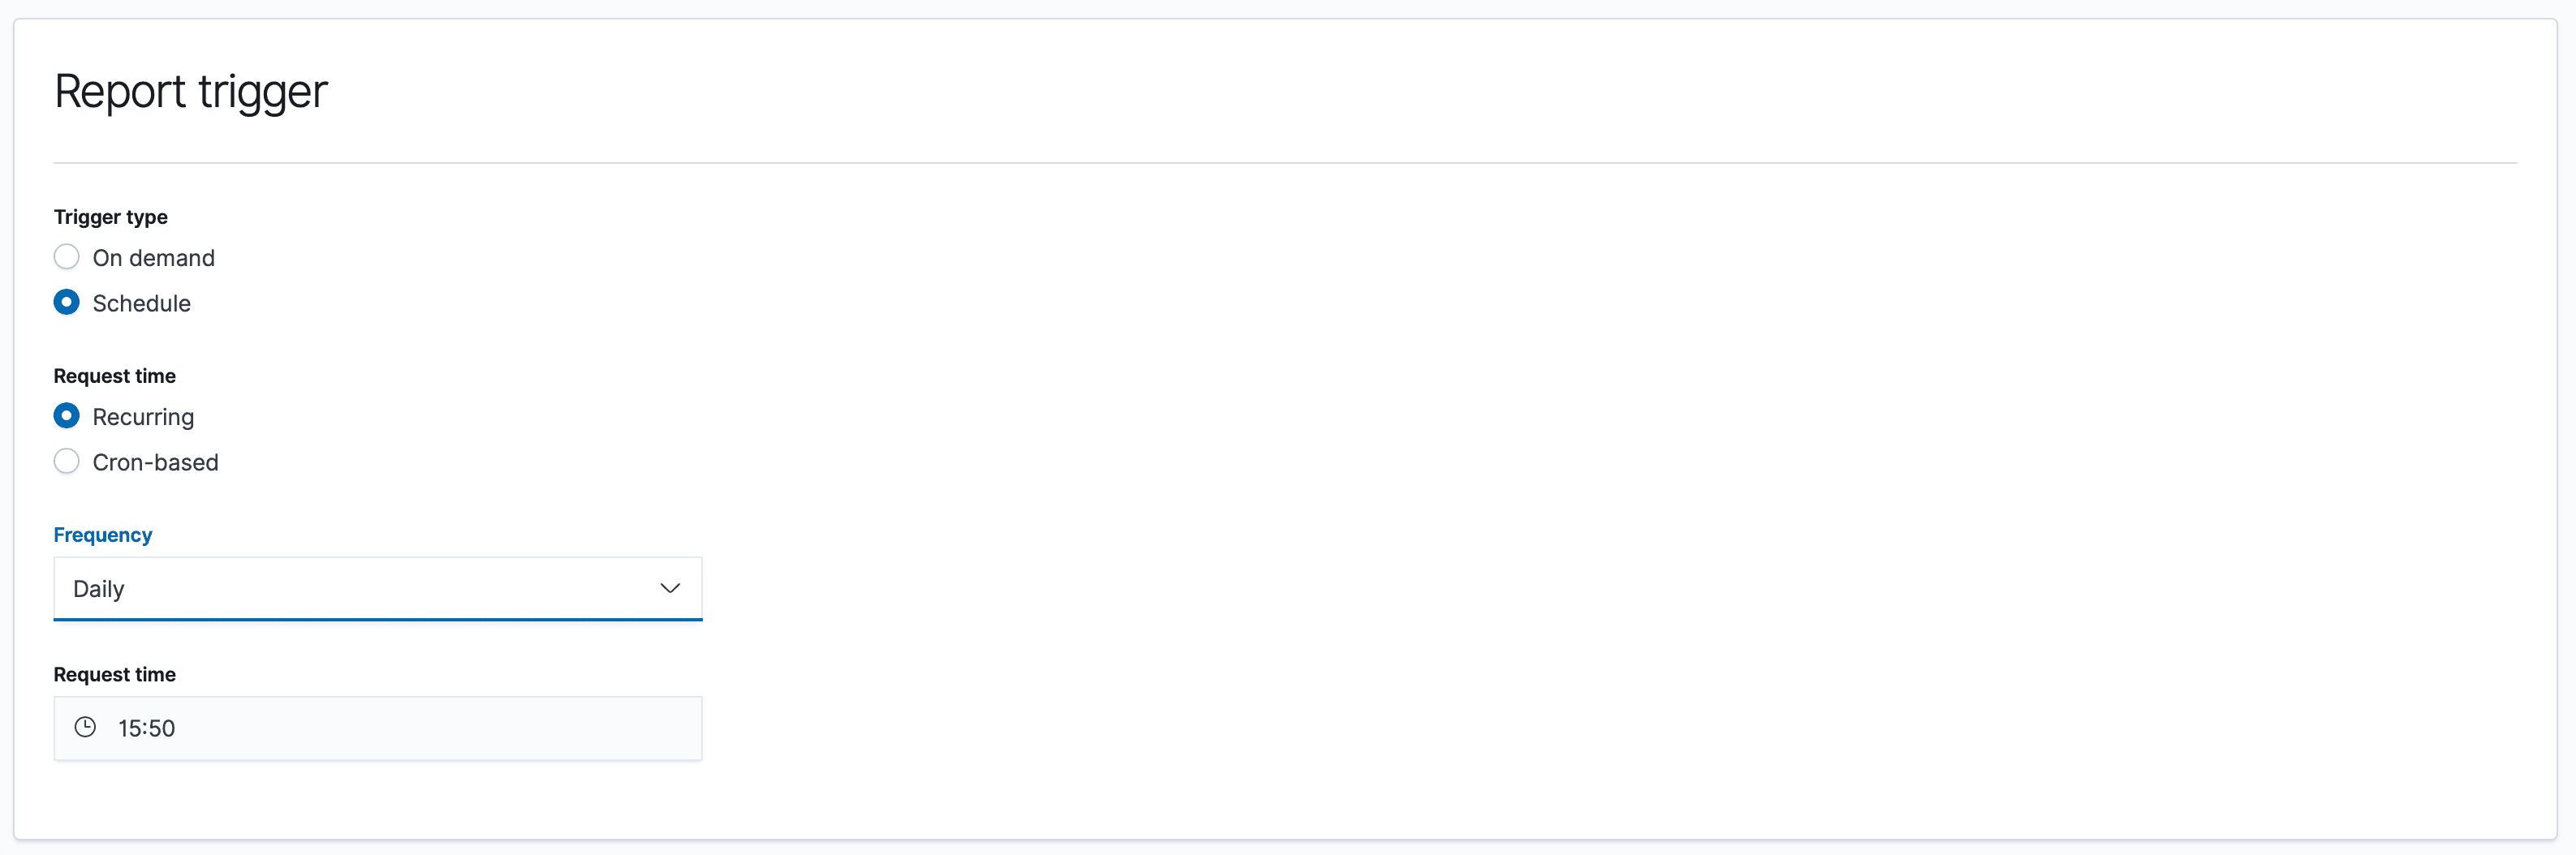Select the On demand trigger type
This screenshot has width=2576, height=855.
pyautogui.click(x=66, y=256)
